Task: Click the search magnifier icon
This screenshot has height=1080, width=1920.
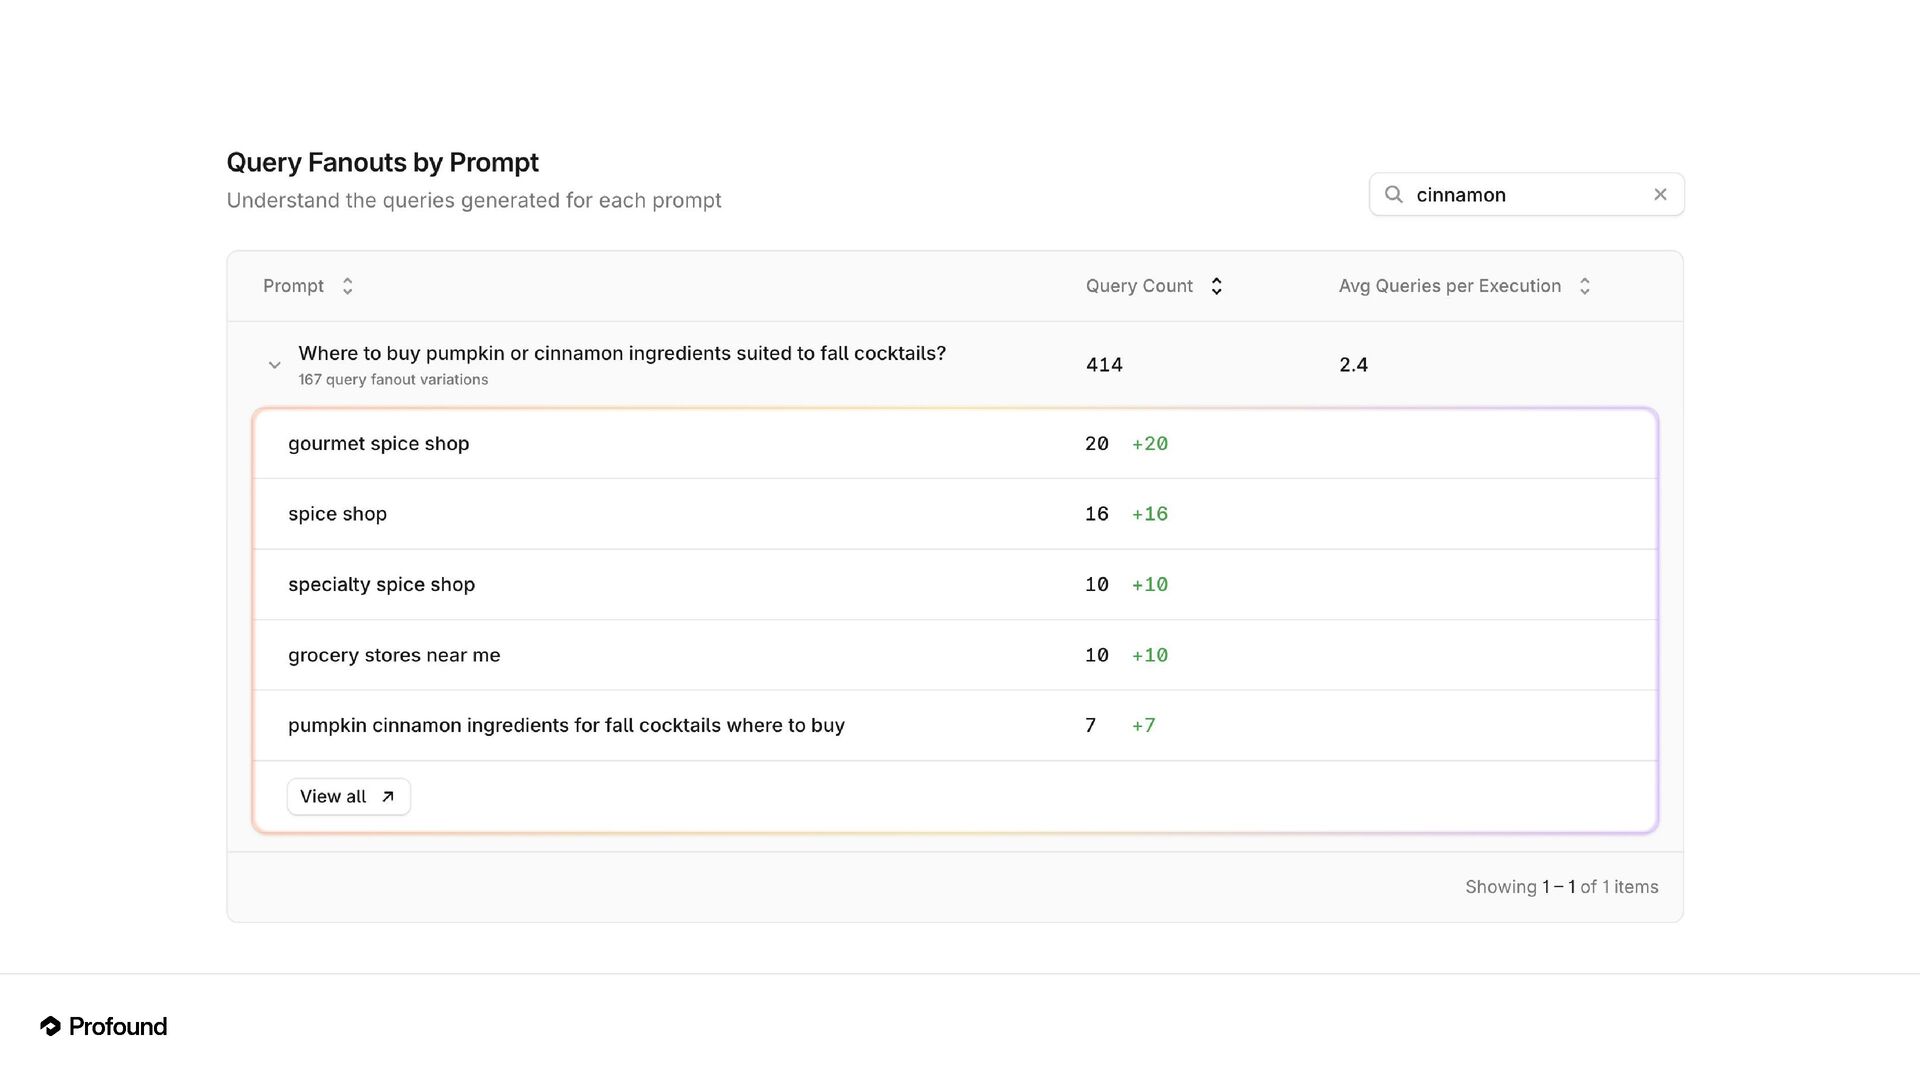Action: tap(1393, 194)
